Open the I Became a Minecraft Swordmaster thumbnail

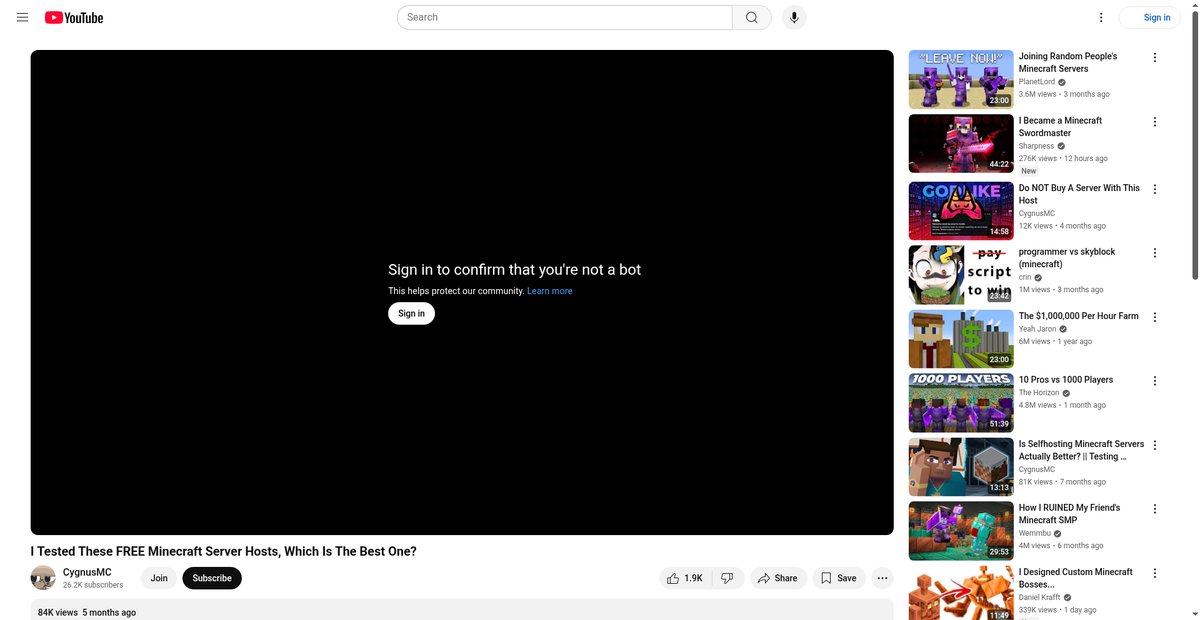click(961, 143)
